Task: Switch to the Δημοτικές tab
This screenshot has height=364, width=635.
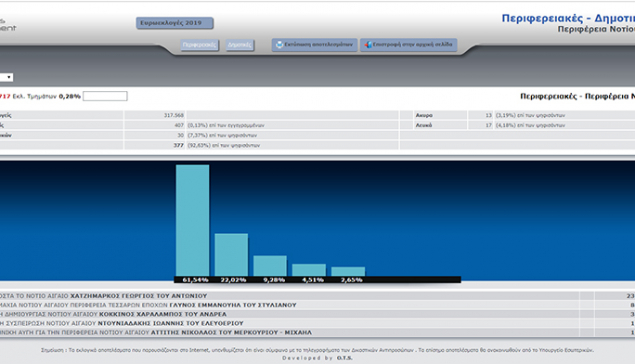Action: (x=240, y=45)
